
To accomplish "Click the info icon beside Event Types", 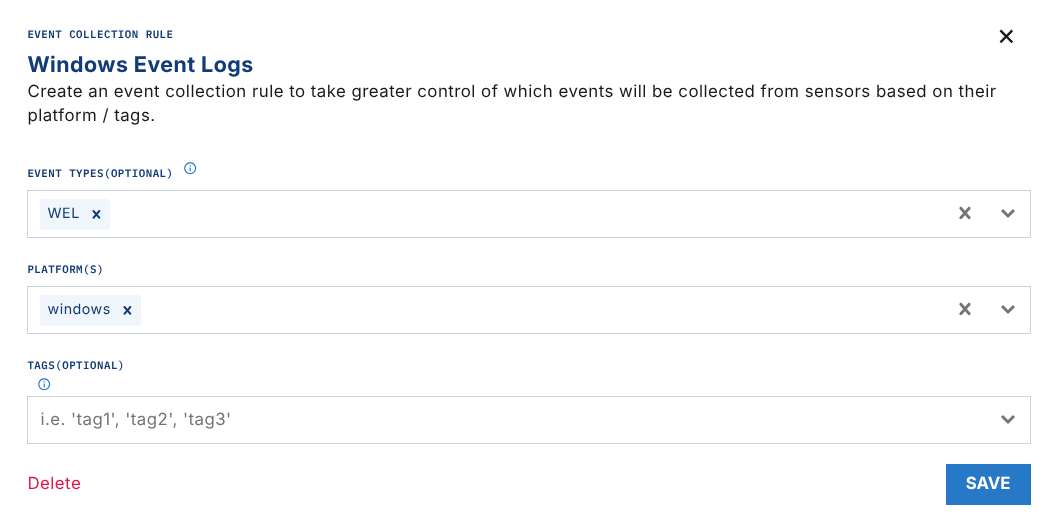I will coord(190,169).
